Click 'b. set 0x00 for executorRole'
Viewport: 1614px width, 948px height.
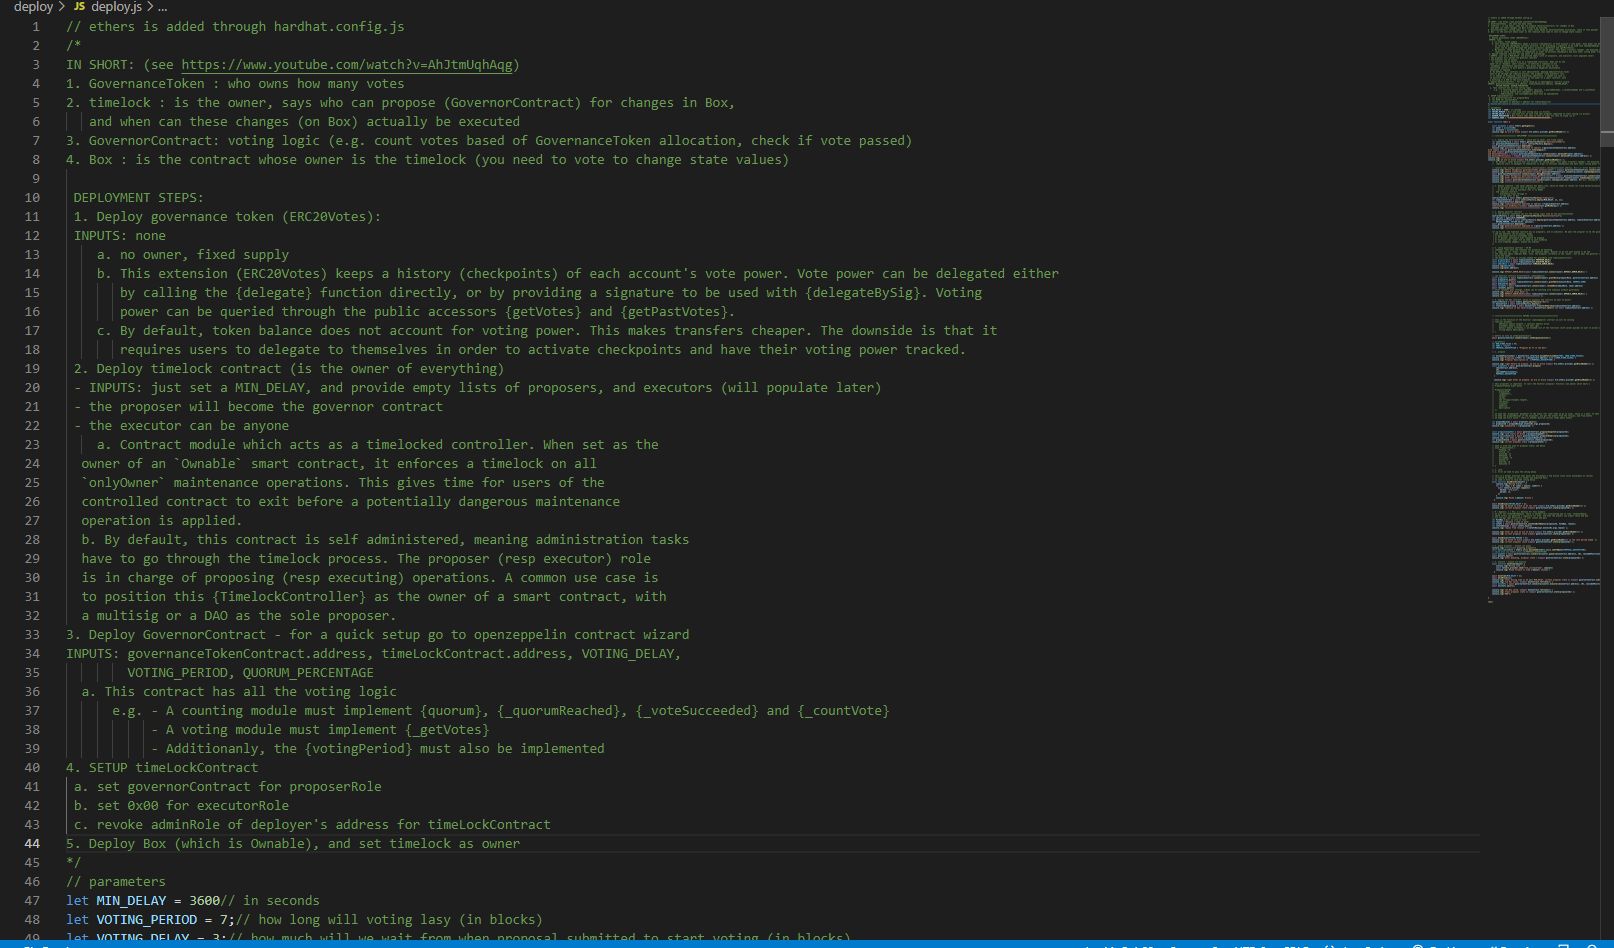point(181,805)
